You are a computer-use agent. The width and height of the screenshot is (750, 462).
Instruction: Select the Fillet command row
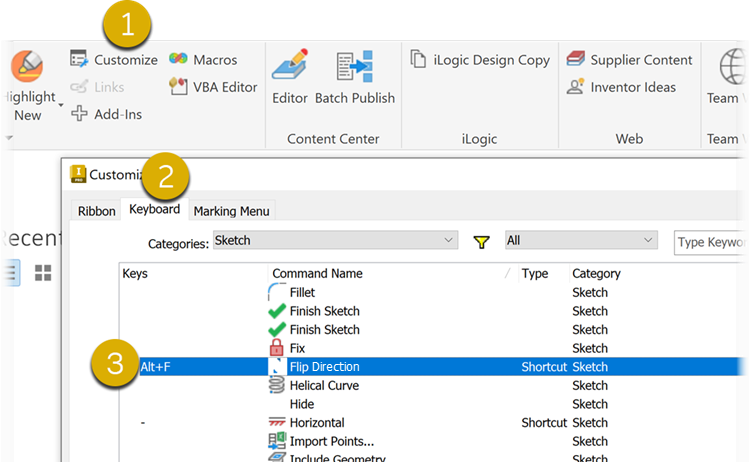(433, 292)
